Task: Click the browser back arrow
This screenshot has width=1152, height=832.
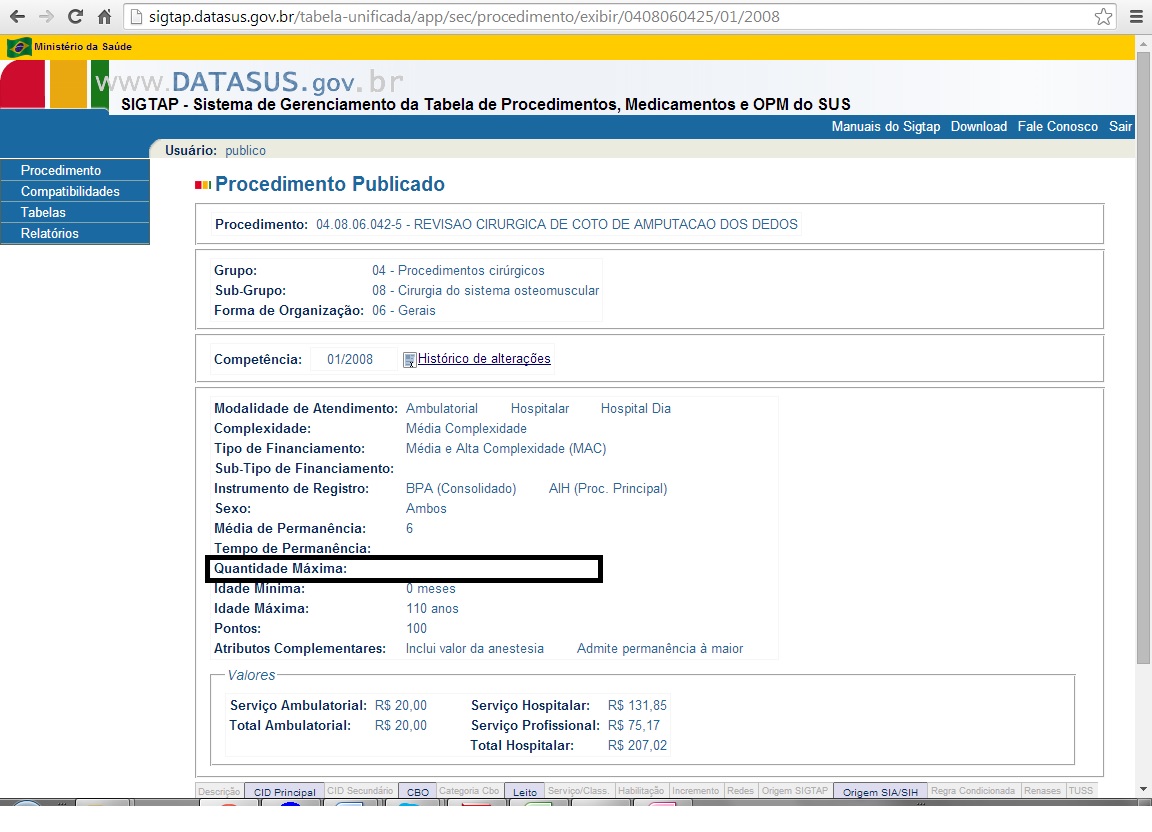Action: click(x=17, y=17)
